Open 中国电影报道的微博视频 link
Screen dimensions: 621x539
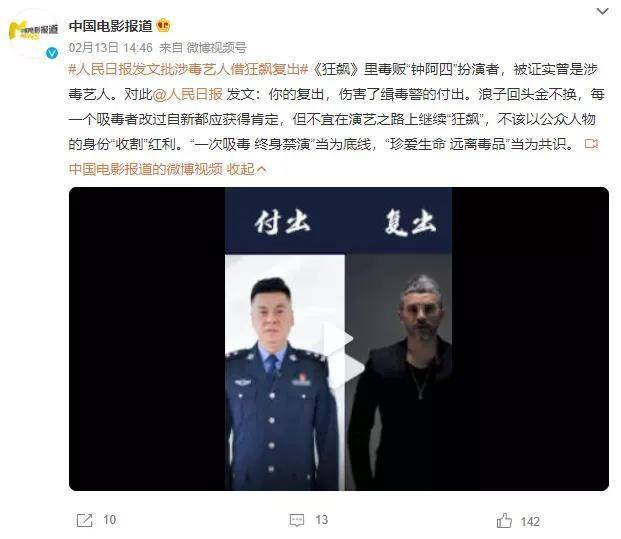(x=146, y=169)
